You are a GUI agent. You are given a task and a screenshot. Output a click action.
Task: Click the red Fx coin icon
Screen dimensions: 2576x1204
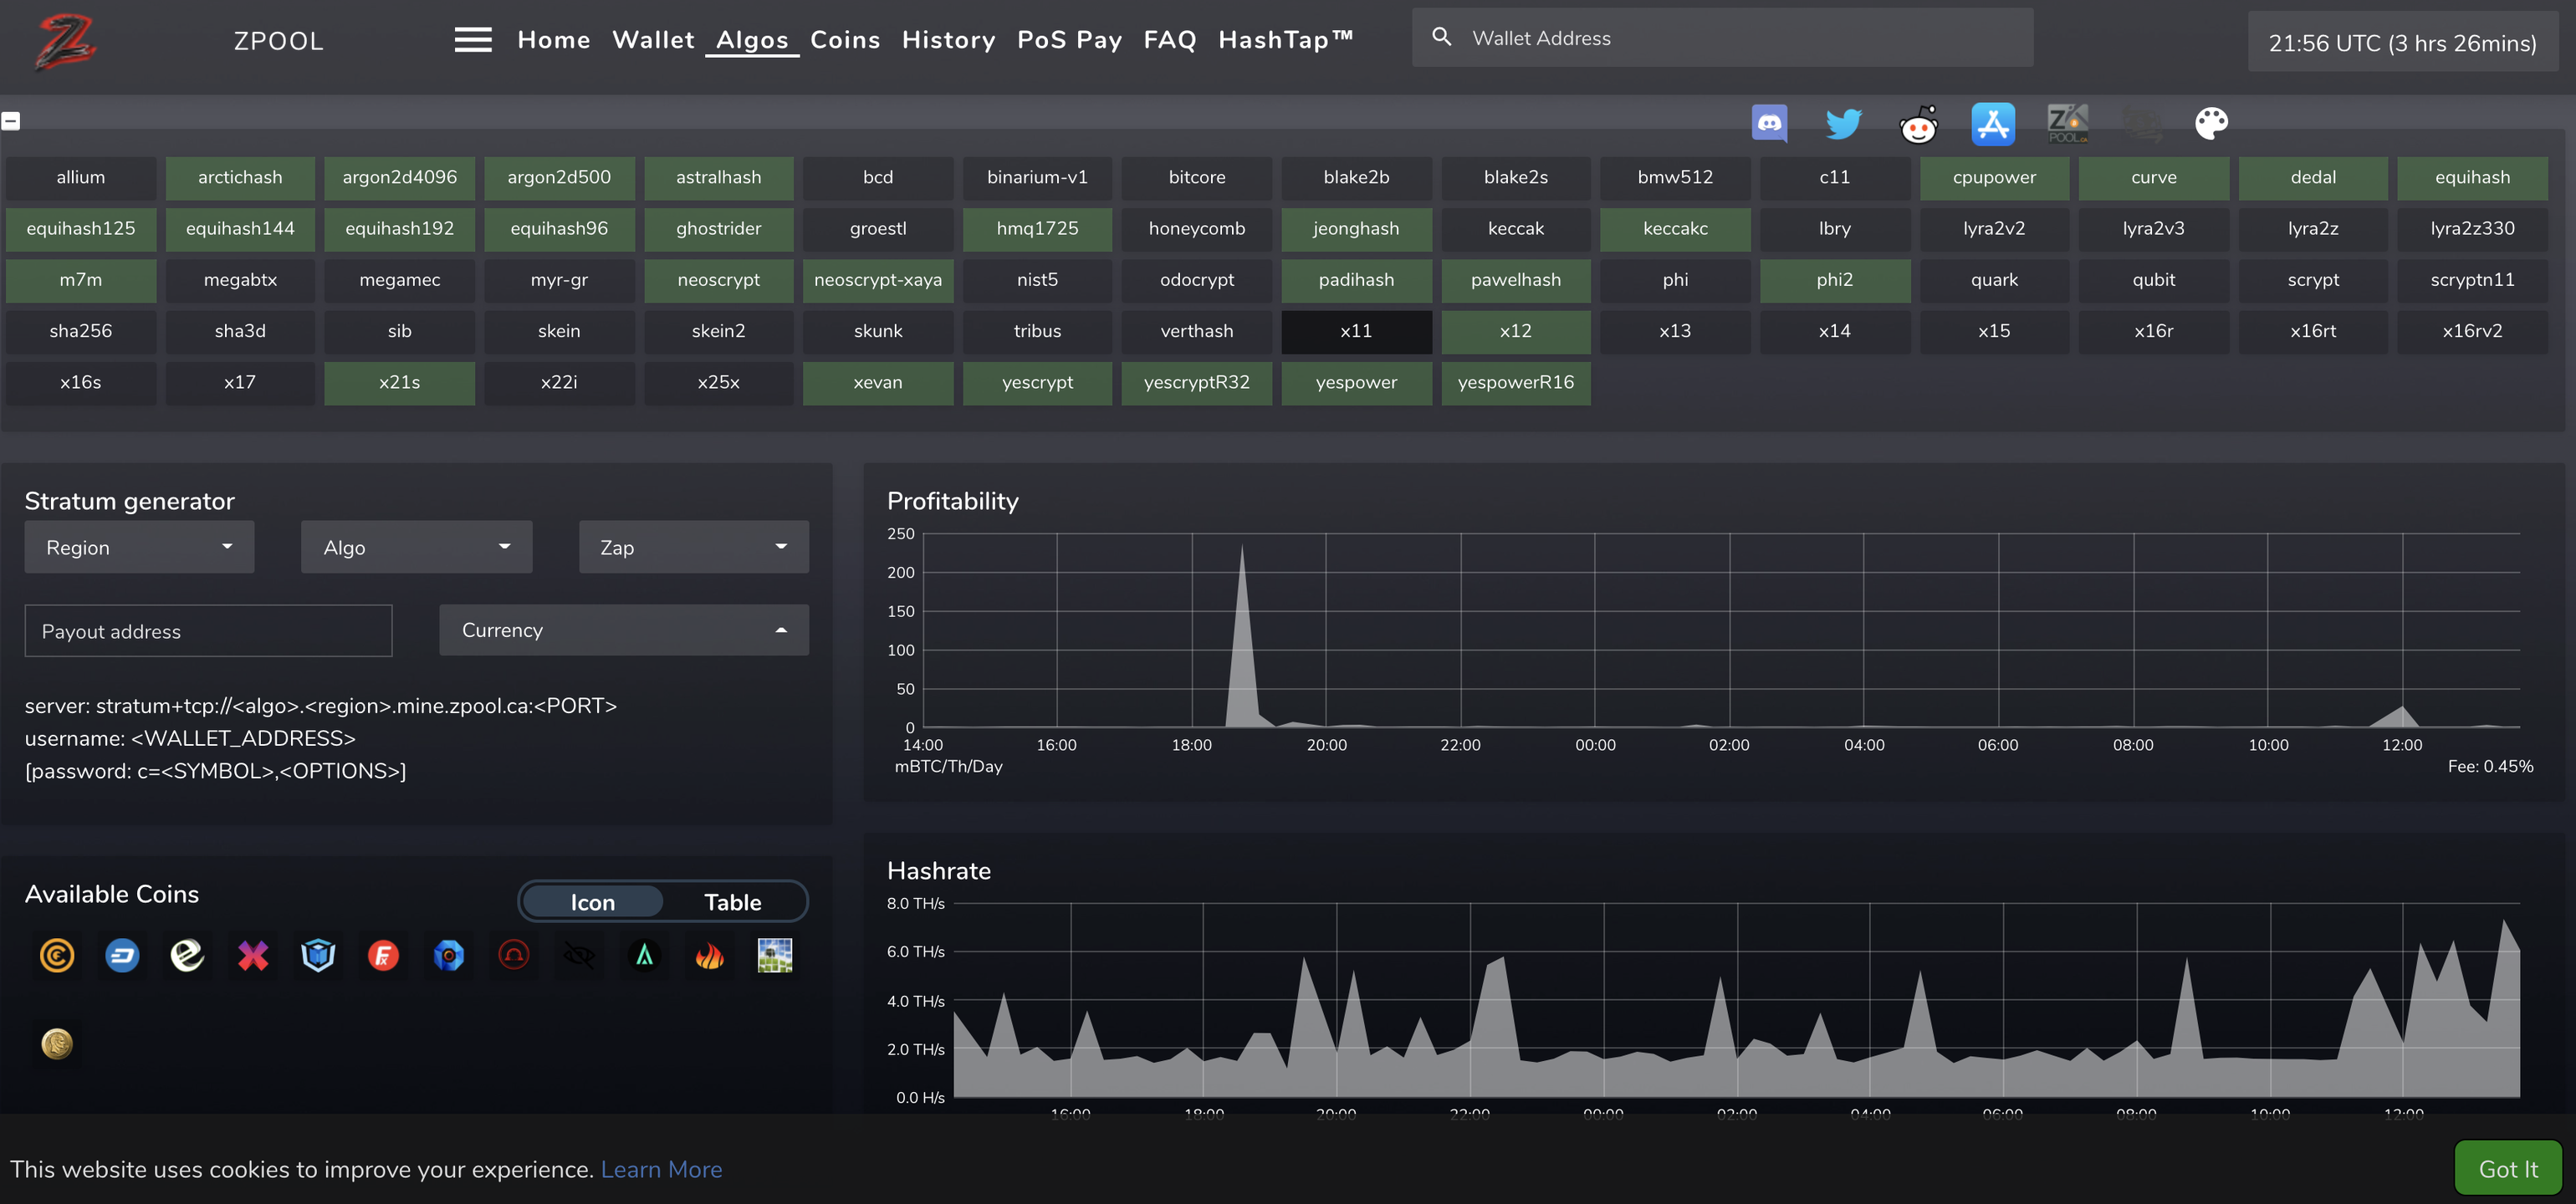(383, 956)
